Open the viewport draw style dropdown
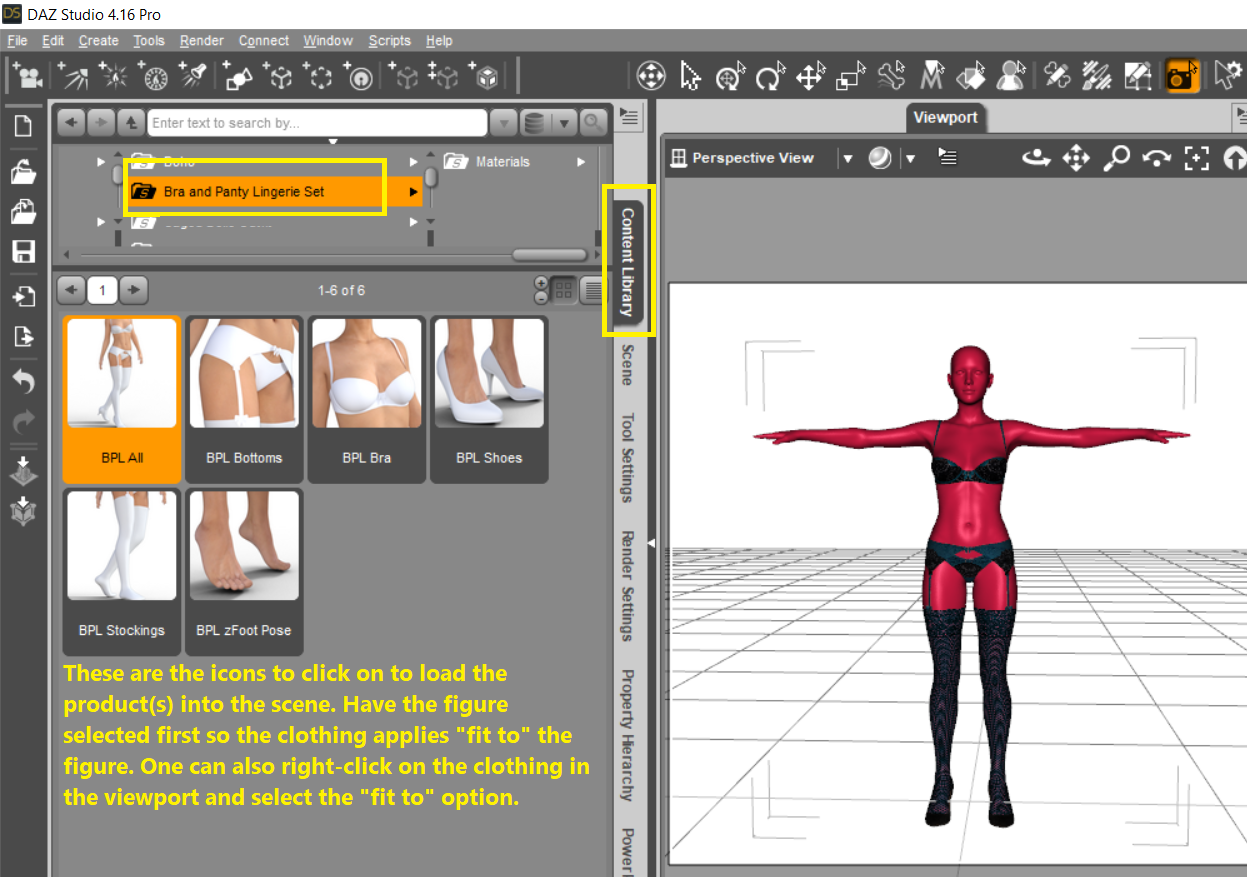The height and width of the screenshot is (877, 1247). pos(911,158)
